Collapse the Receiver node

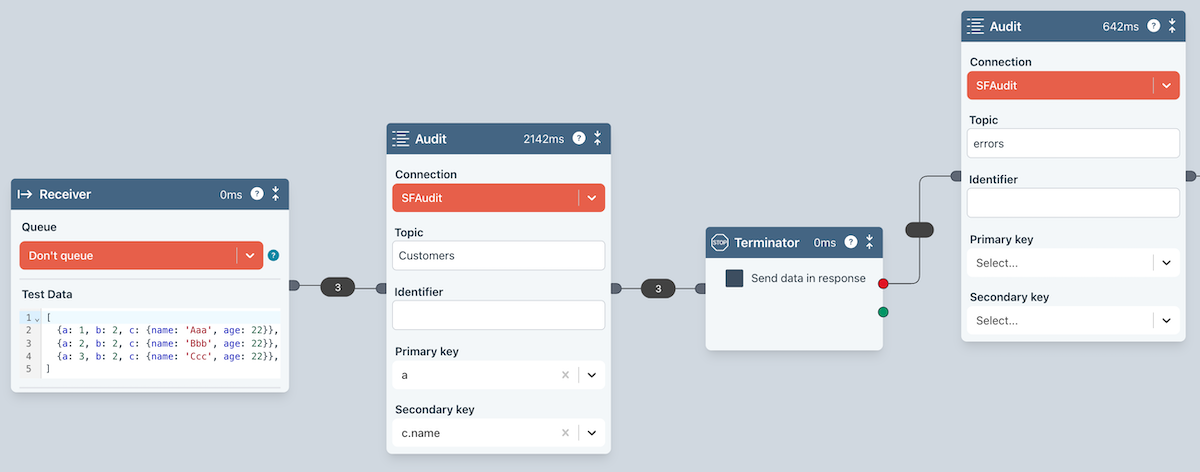[x=275, y=194]
